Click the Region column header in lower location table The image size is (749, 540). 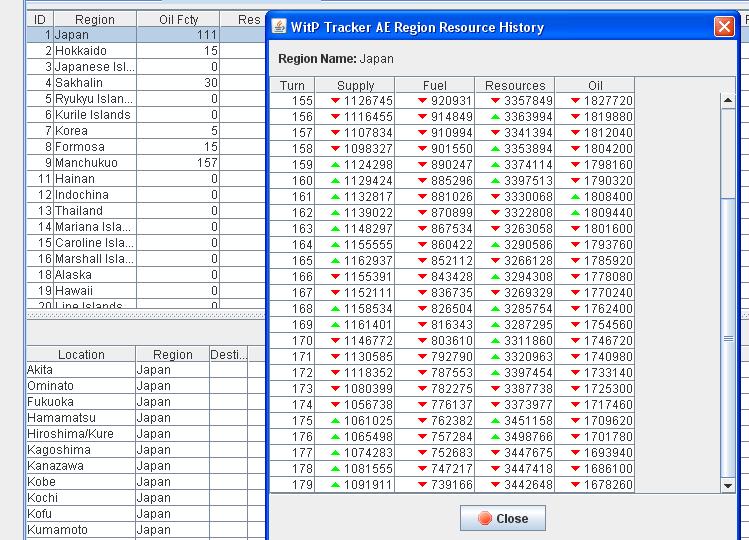[172, 354]
